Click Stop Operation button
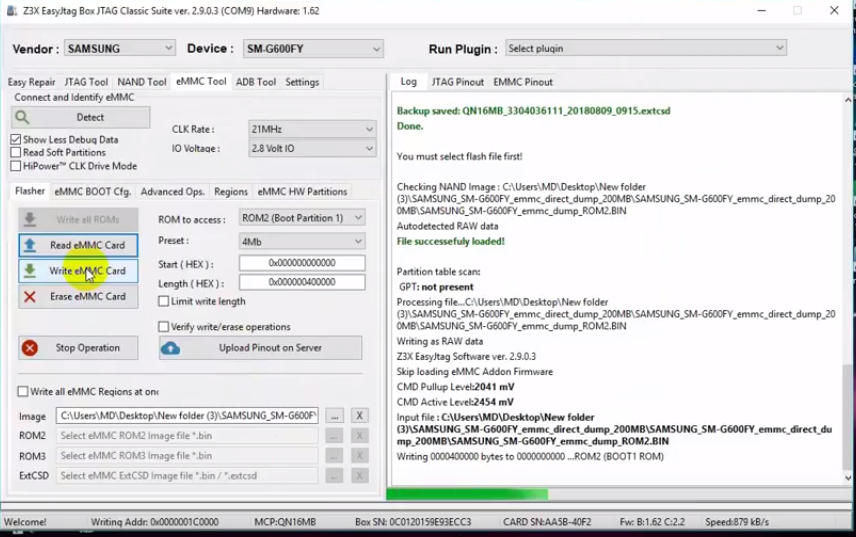 78,348
